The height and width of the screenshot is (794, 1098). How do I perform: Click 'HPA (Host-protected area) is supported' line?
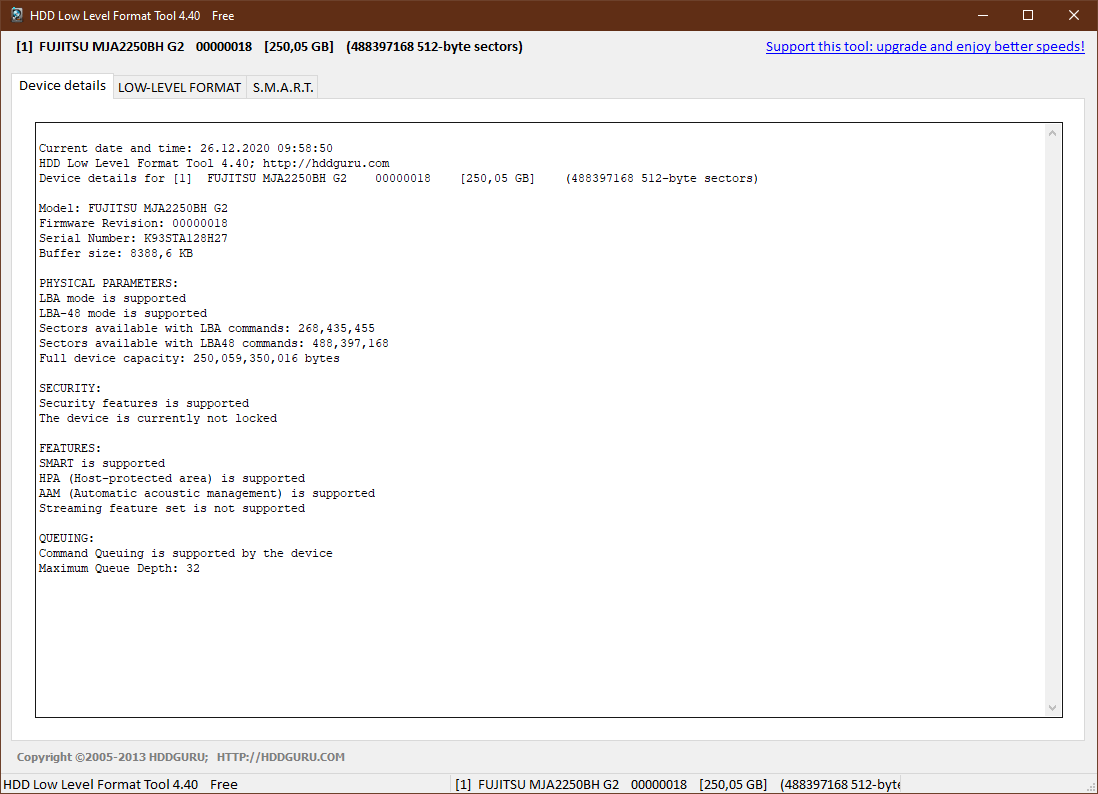pyautogui.click(x=172, y=478)
